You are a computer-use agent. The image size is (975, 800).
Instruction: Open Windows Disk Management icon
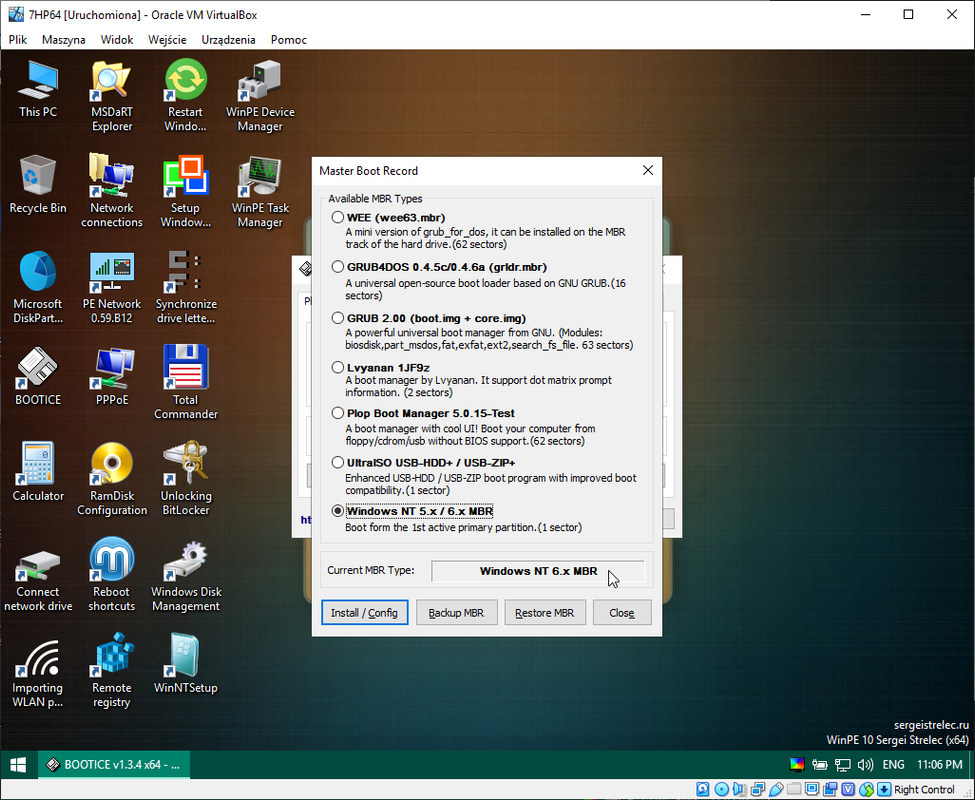[185, 575]
